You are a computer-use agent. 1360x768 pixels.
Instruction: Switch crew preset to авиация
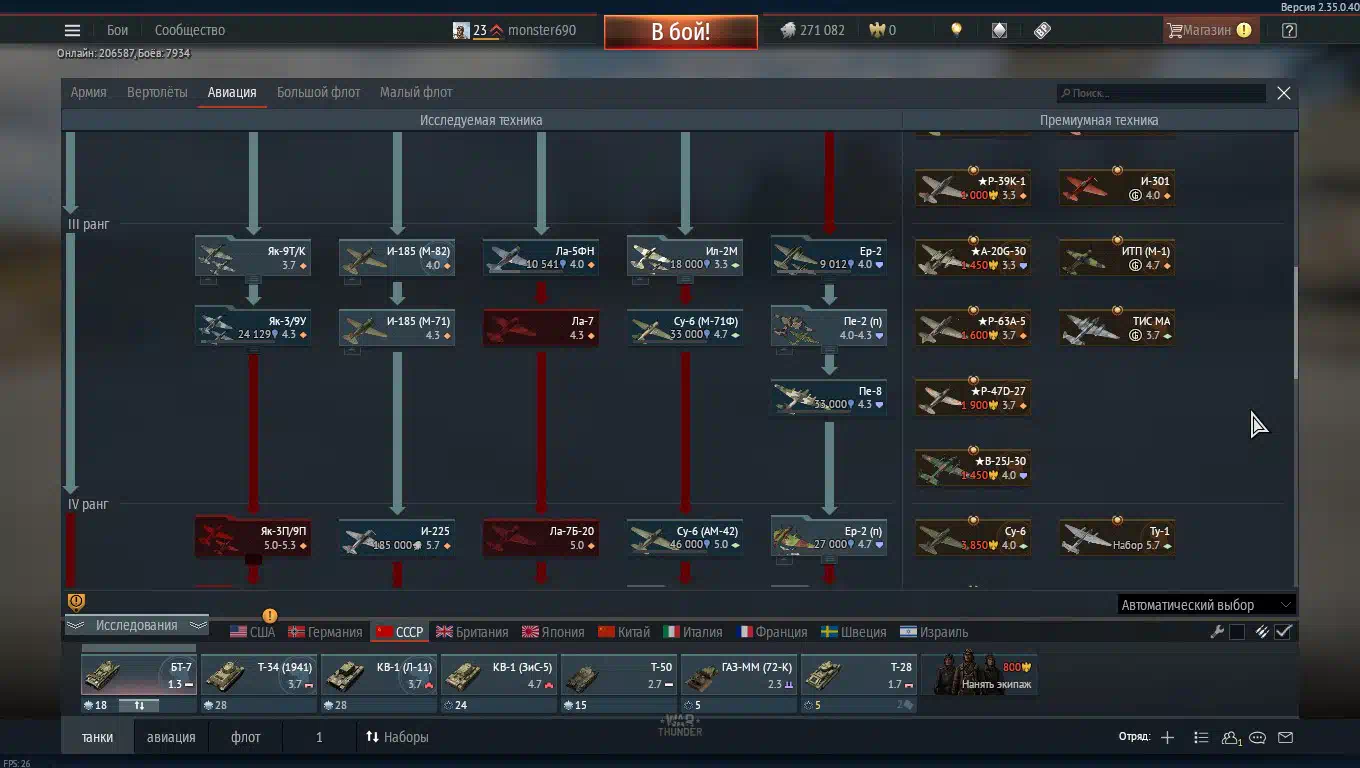click(171, 737)
